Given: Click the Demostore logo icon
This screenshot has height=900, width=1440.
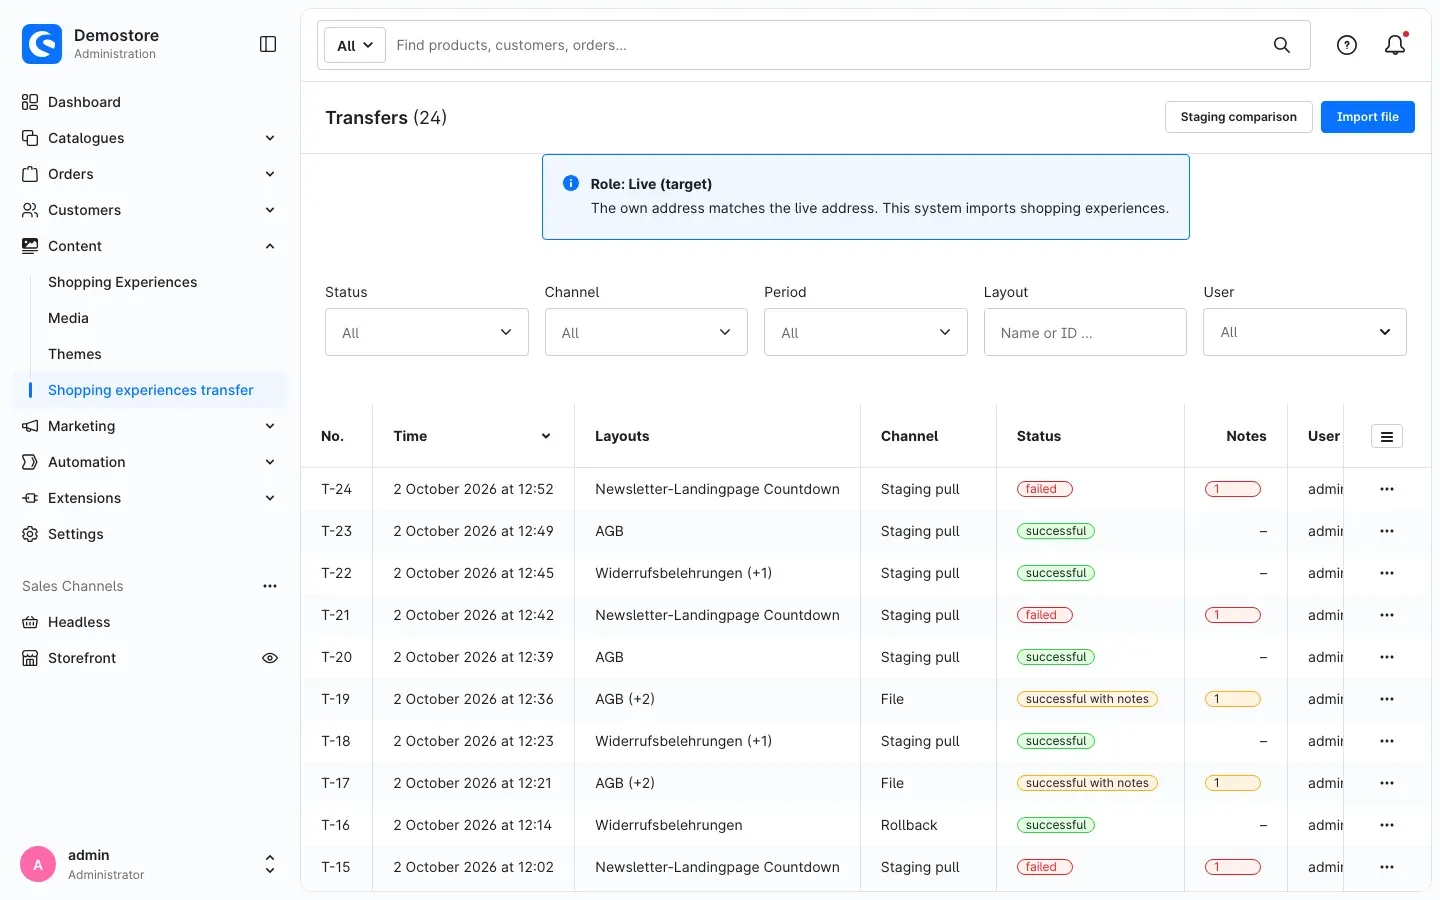Looking at the screenshot, I should coord(42,44).
